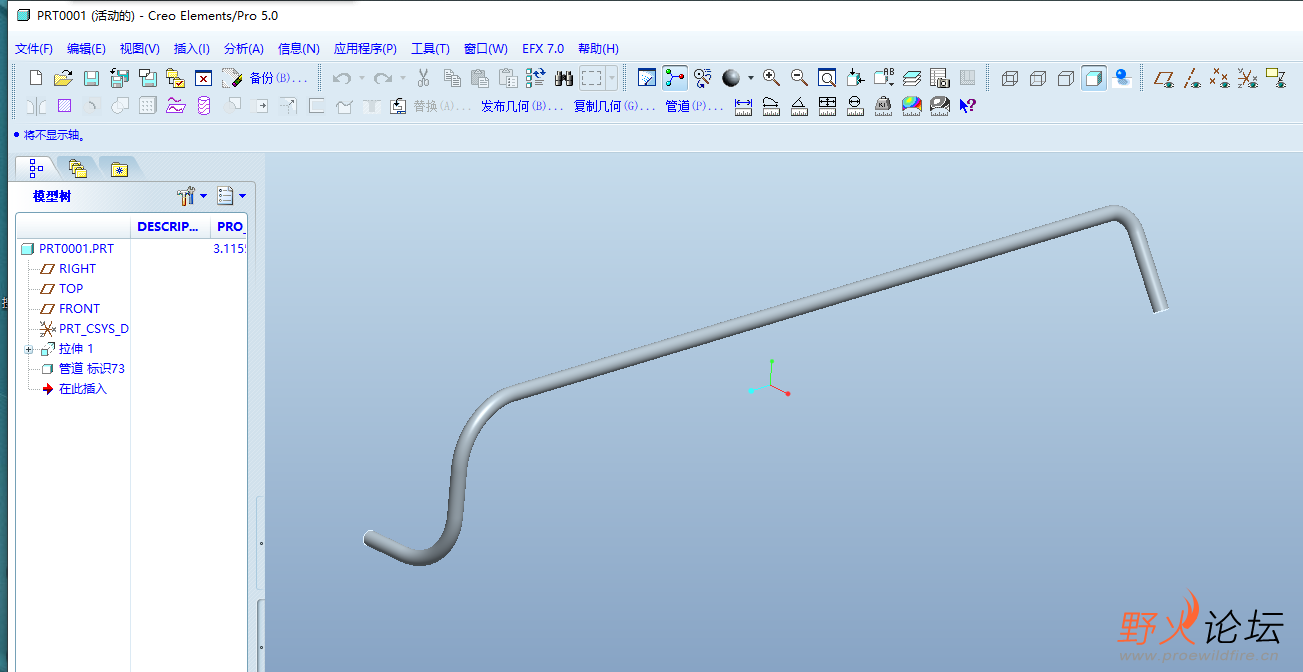This screenshot has height=672, width=1303.
Task: Open the angle measurement icon
Action: coord(799,105)
